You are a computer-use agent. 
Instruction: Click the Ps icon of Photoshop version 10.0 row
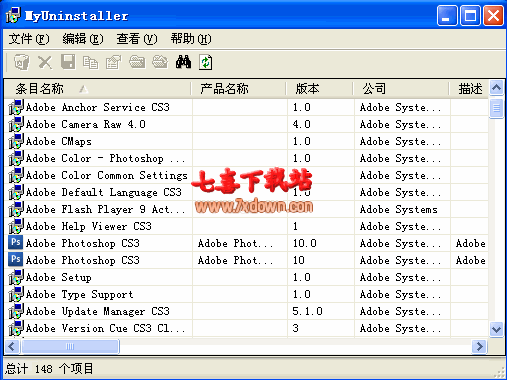point(16,242)
